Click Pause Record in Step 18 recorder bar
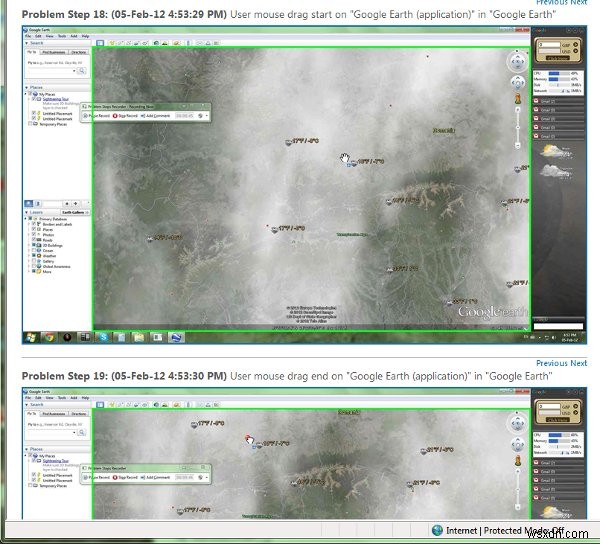Viewport: 600px width, 544px height. [x=96, y=116]
